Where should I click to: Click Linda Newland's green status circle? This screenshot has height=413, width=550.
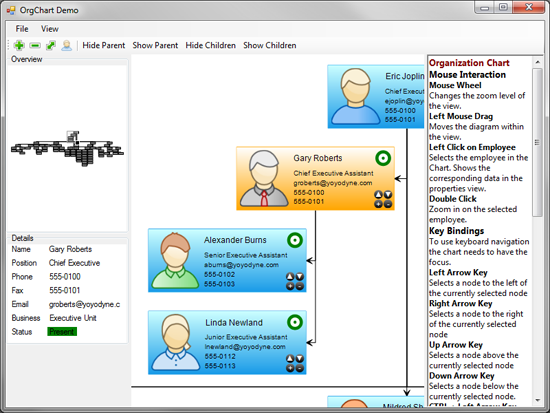[295, 322]
